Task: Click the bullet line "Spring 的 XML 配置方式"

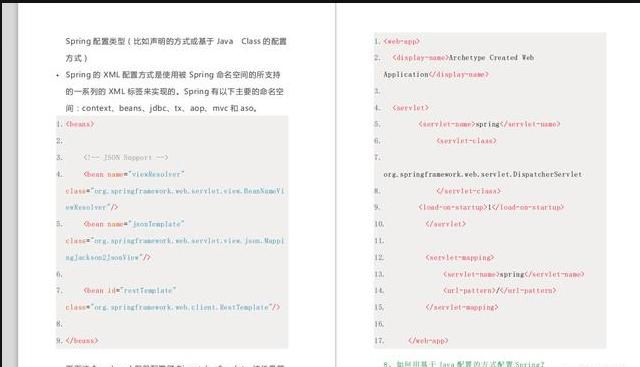Action: [x=173, y=75]
